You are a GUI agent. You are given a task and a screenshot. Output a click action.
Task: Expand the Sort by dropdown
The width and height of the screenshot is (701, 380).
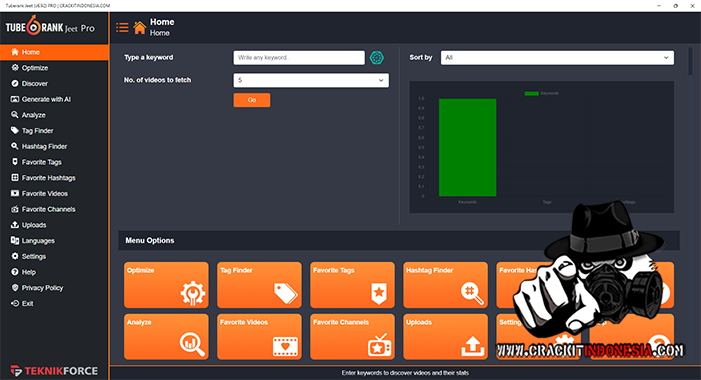coord(557,58)
